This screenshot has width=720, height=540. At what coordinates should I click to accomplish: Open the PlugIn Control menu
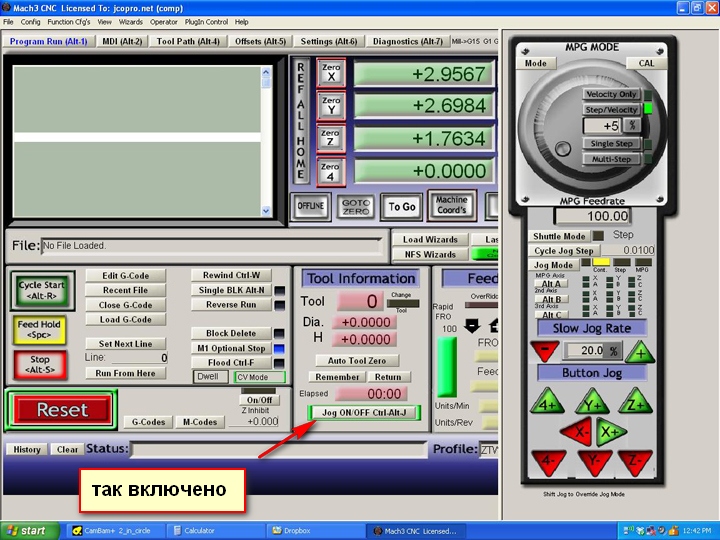coord(206,22)
